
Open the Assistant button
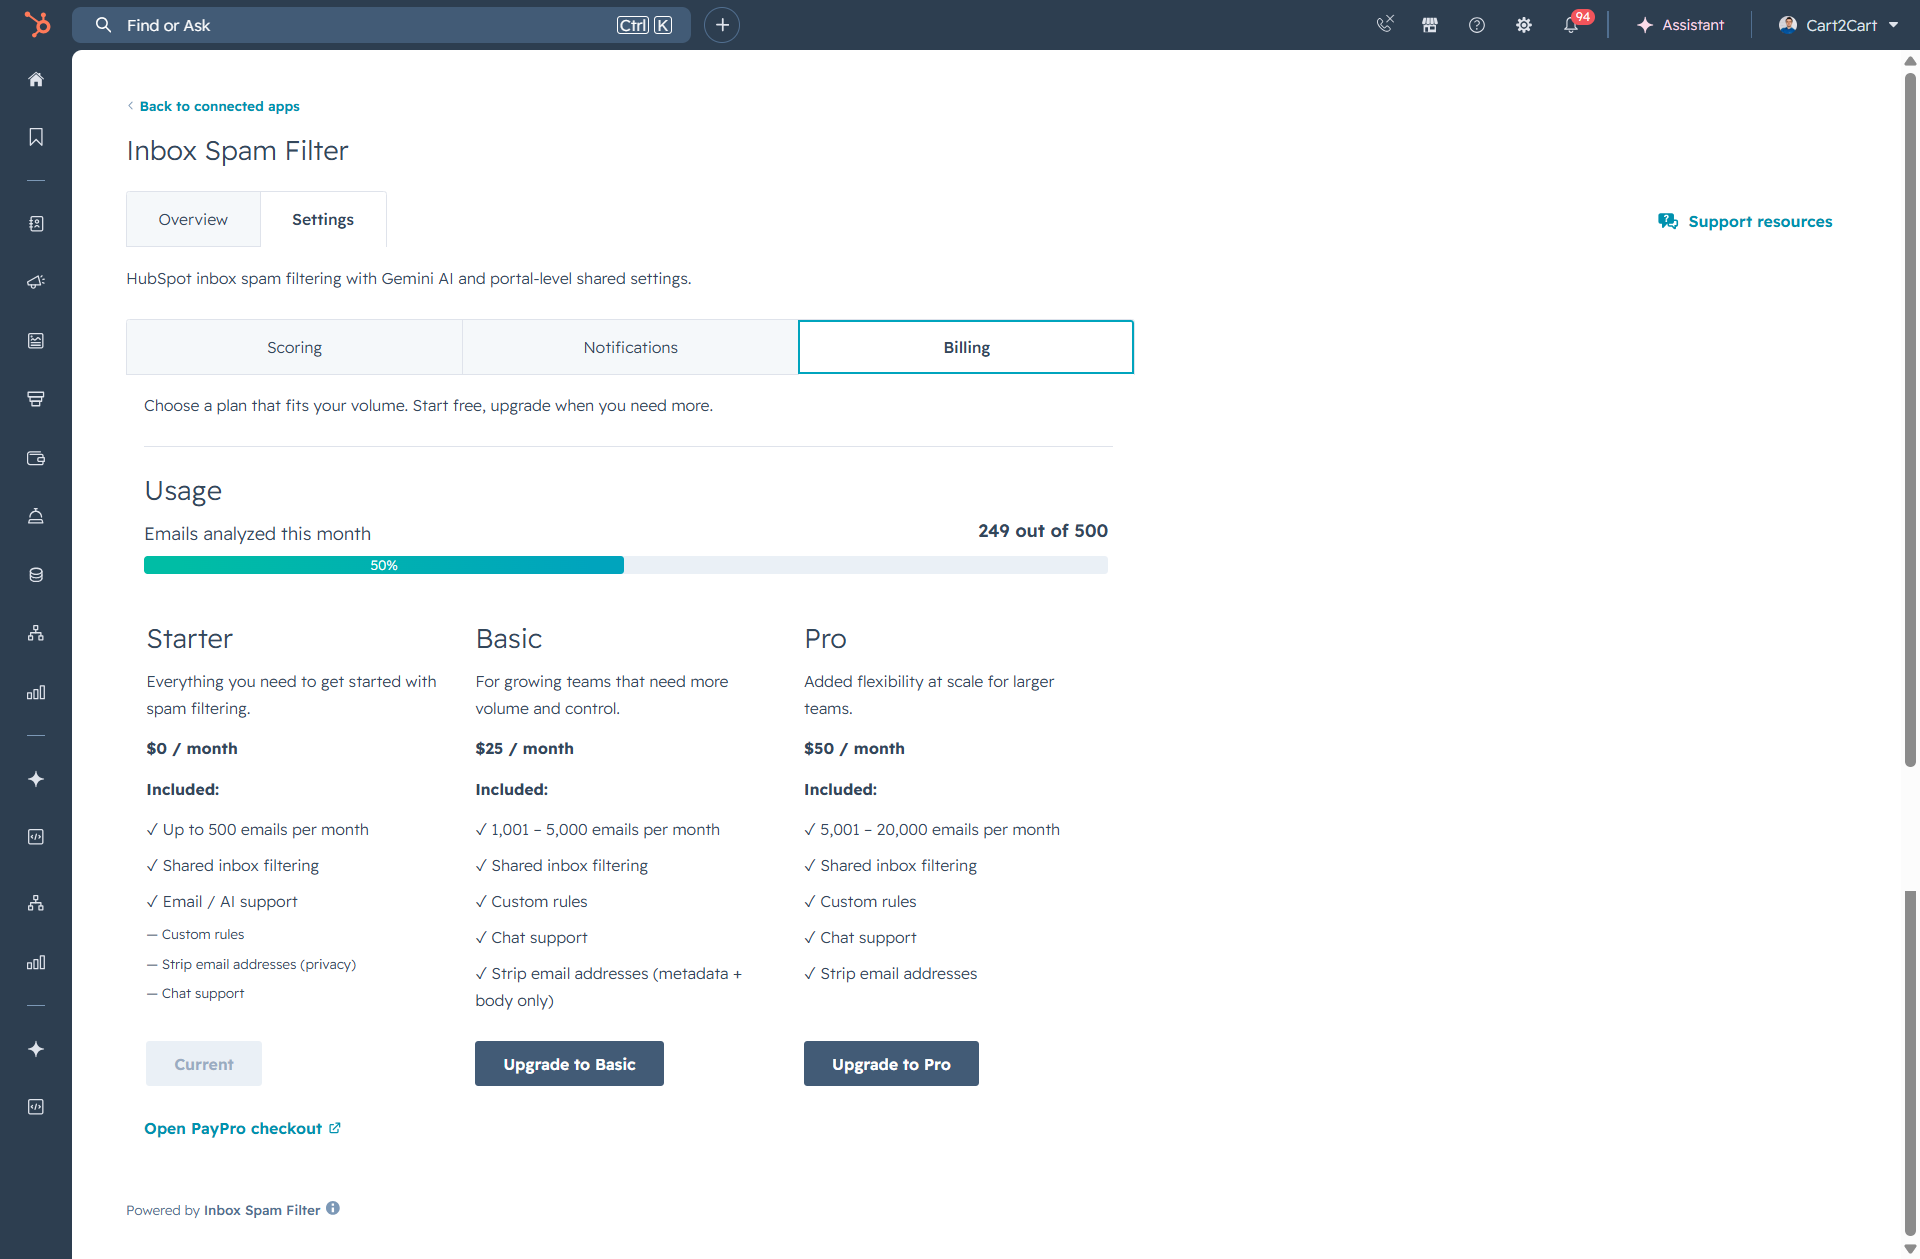(1680, 25)
